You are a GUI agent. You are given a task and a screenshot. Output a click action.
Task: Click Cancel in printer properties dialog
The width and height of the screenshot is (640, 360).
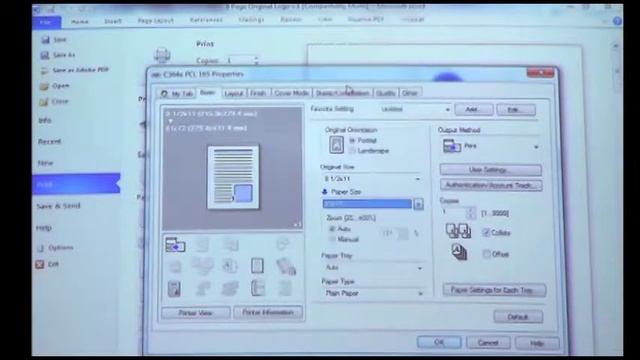[x=488, y=343]
